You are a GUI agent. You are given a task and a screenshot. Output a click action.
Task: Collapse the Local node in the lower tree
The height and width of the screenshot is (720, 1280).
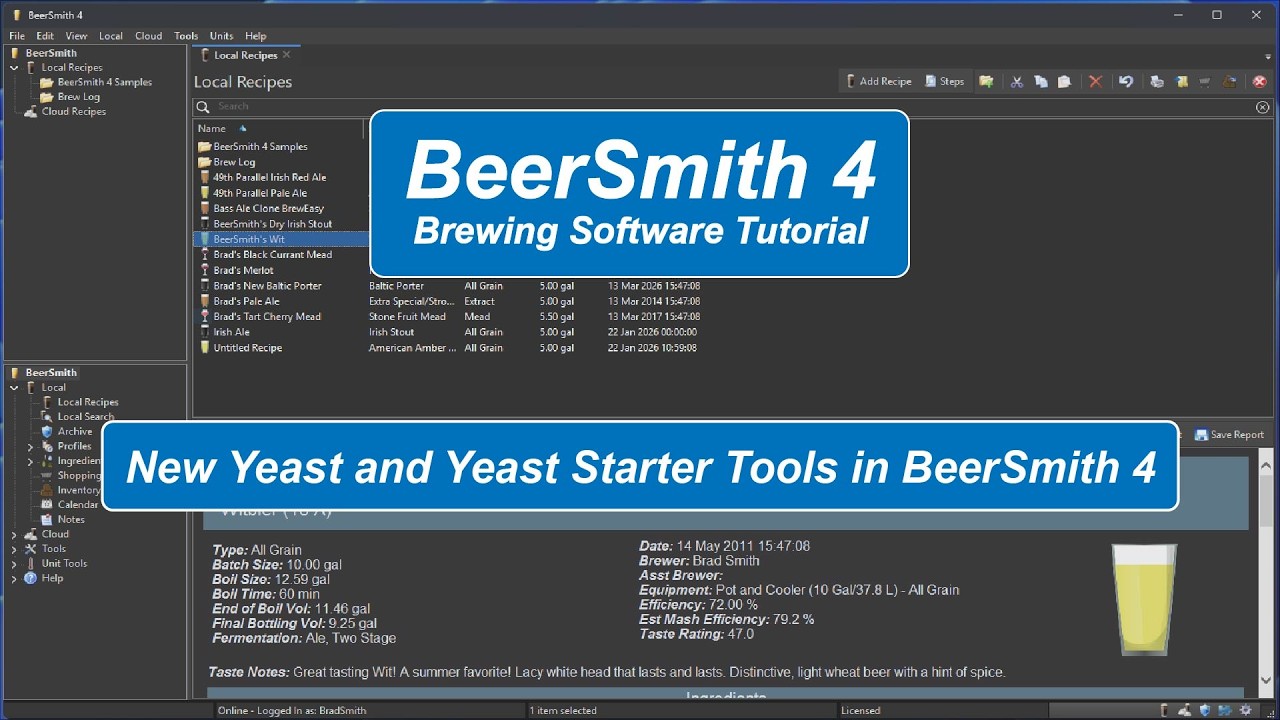coord(14,387)
